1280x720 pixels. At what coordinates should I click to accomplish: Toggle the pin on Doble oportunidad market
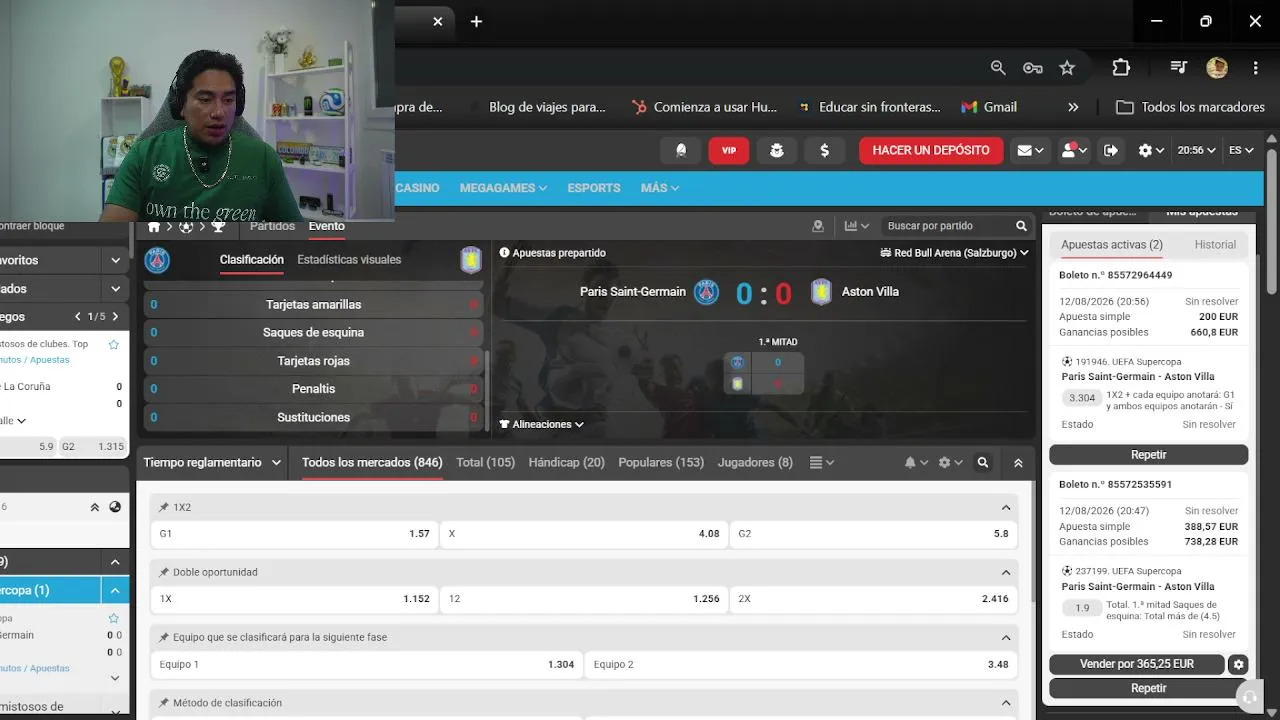pyautogui.click(x=164, y=572)
